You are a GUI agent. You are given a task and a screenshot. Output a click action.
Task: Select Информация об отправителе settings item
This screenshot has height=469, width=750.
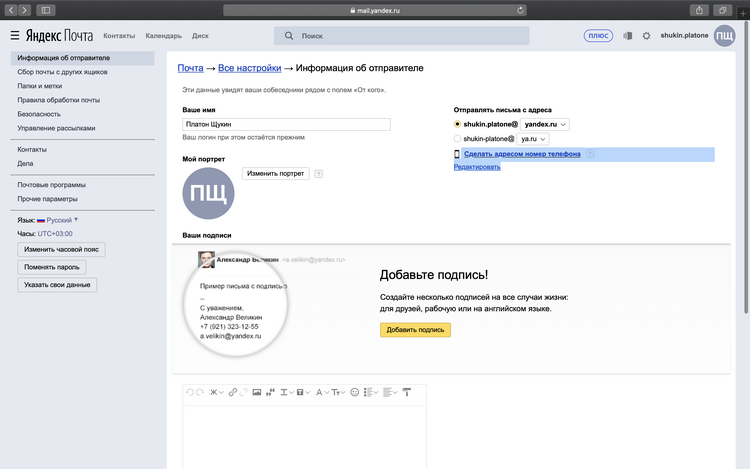pyautogui.click(x=82, y=58)
